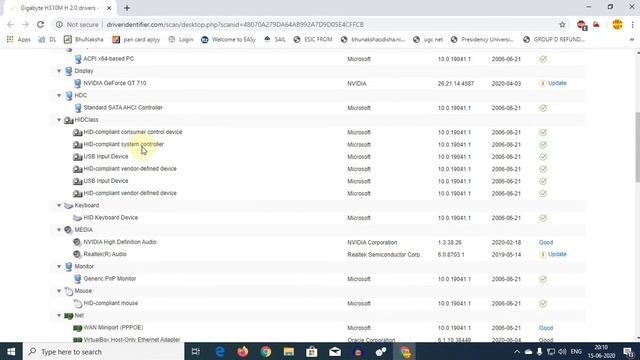This screenshot has width=640, height=360.
Task: Click Update link for NVIDIA GeForce GT 710
Action: pos(557,83)
